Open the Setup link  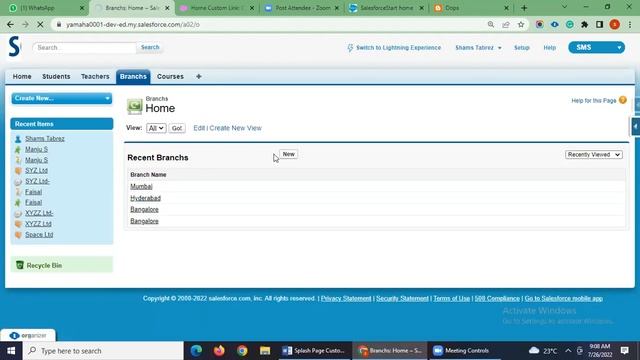pyautogui.click(x=522, y=48)
